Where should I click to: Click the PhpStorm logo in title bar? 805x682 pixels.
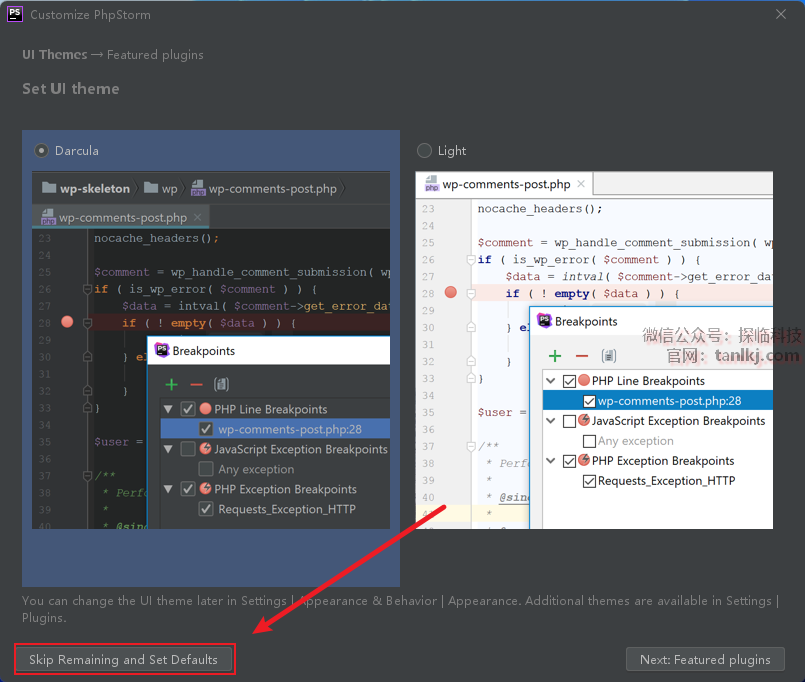(x=15, y=14)
